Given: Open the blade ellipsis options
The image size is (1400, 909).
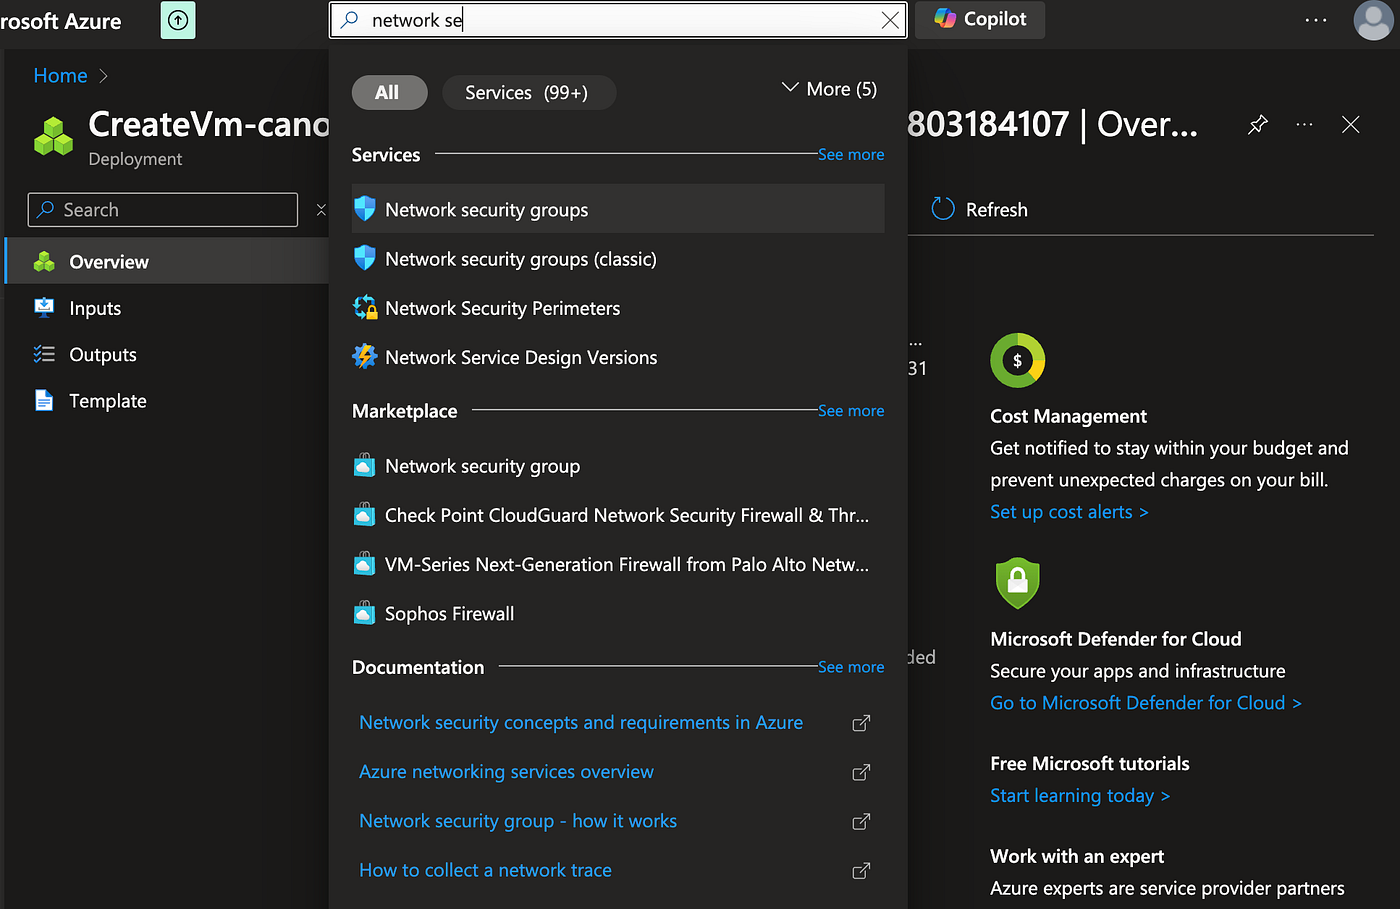Looking at the screenshot, I should (1304, 125).
